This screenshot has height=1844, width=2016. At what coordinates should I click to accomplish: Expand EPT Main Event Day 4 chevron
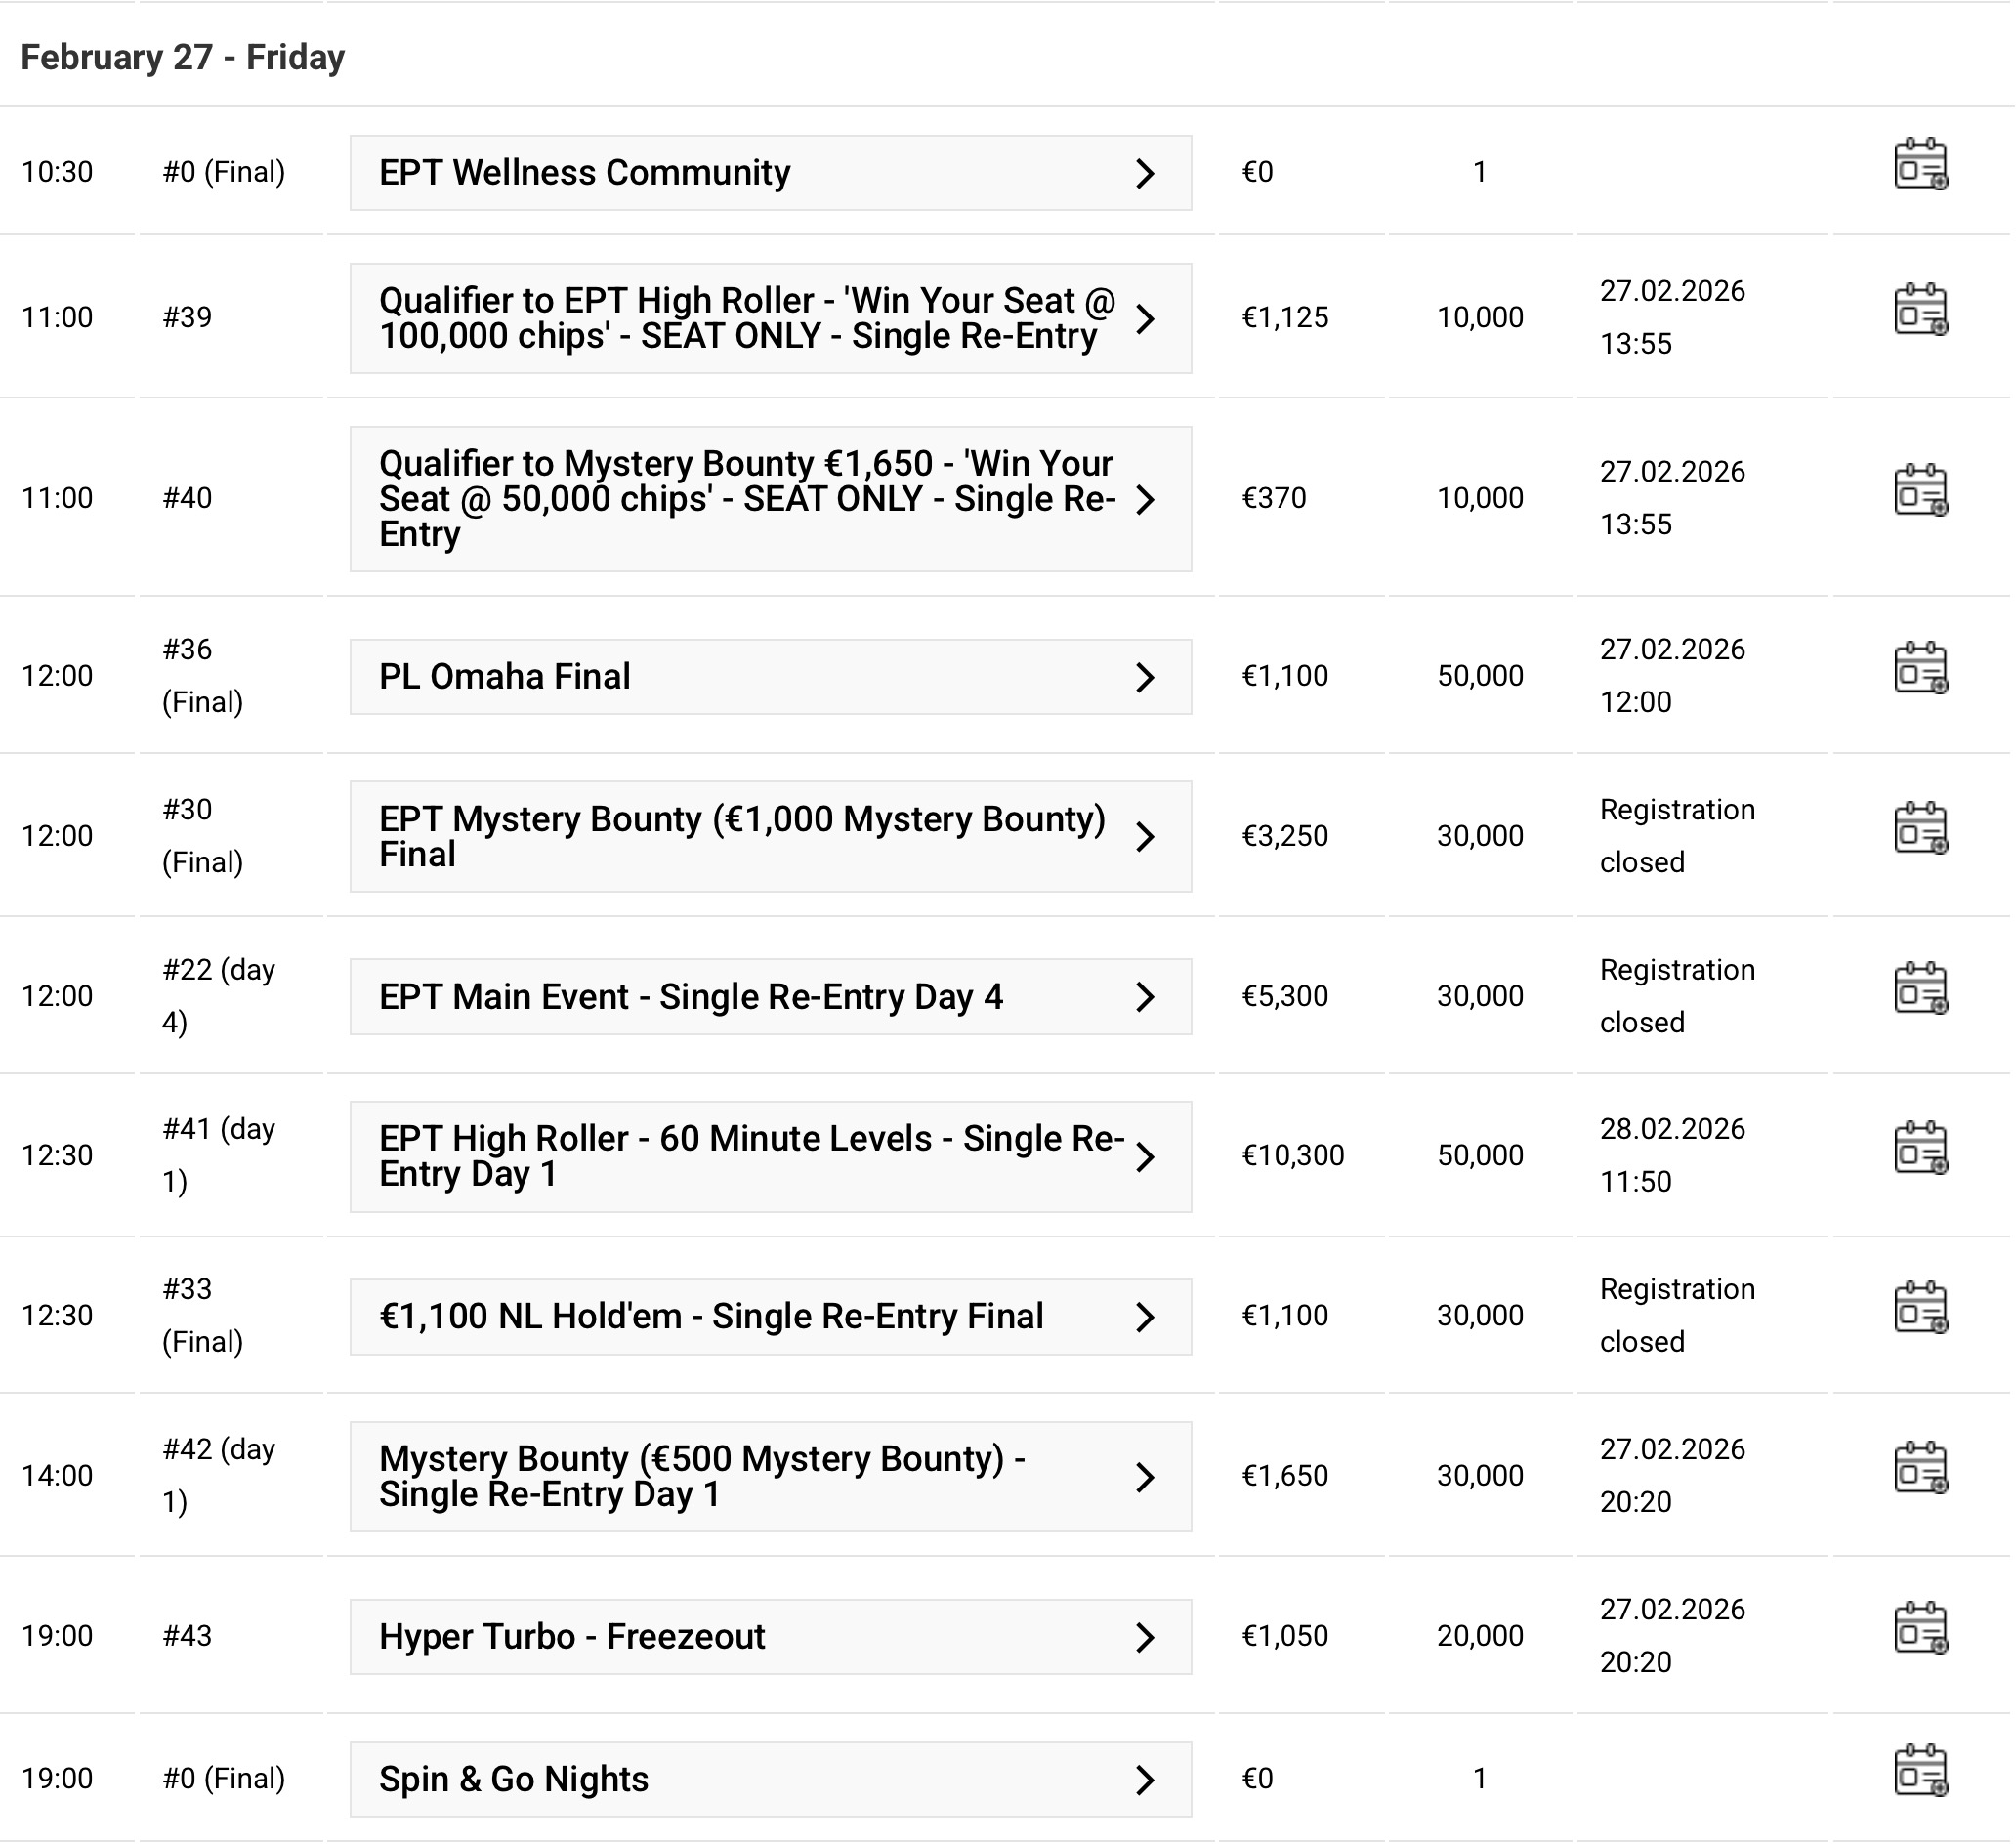[1145, 997]
